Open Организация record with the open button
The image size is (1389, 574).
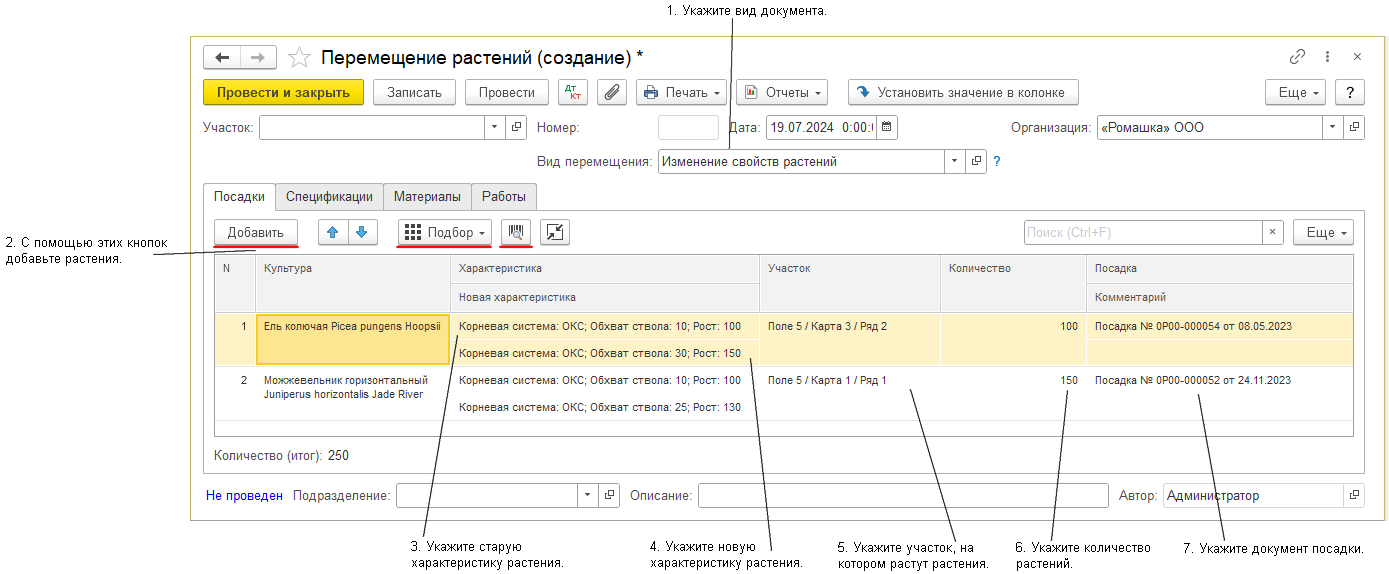[1354, 127]
